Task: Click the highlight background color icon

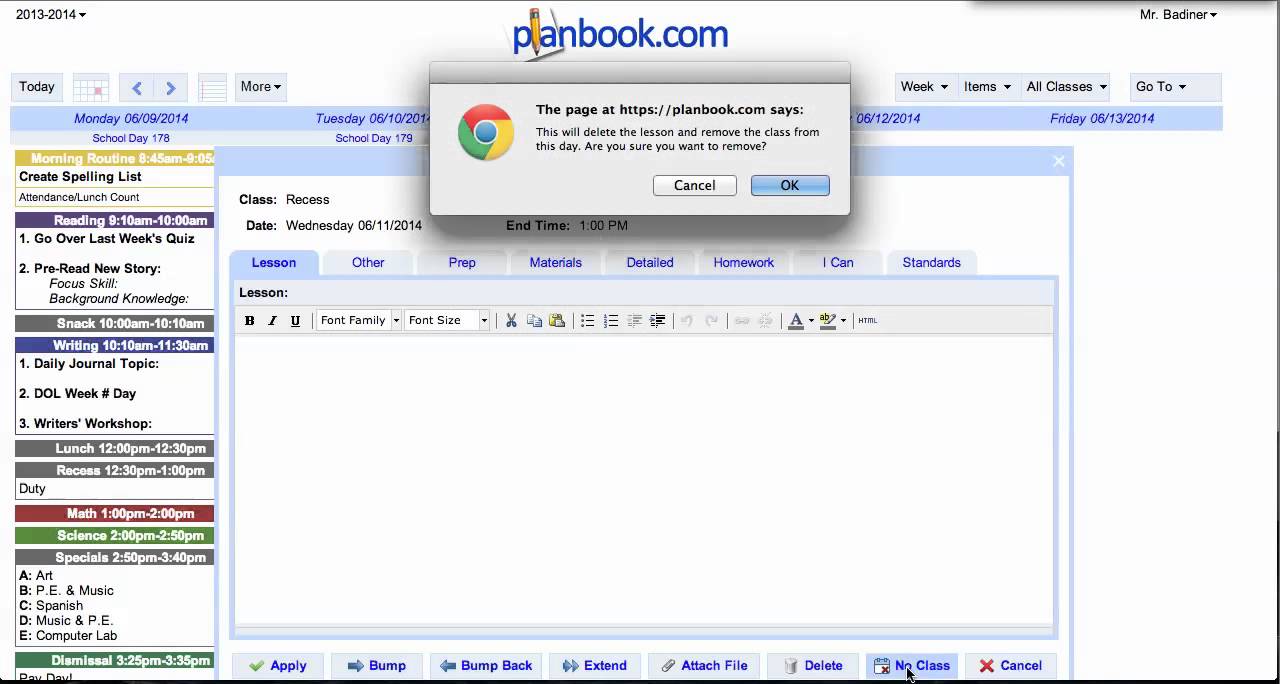Action: pos(827,321)
